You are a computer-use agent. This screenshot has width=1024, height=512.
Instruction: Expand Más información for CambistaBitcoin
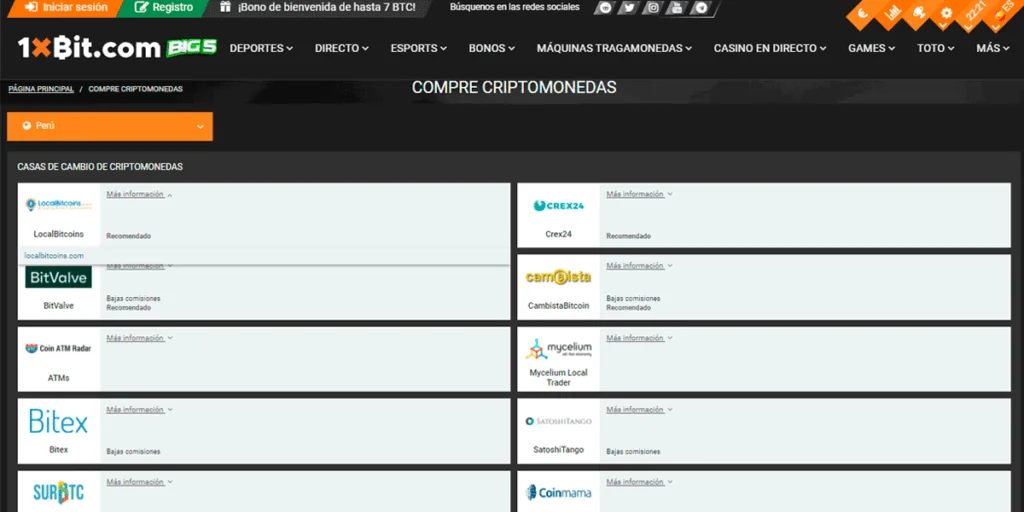click(639, 266)
